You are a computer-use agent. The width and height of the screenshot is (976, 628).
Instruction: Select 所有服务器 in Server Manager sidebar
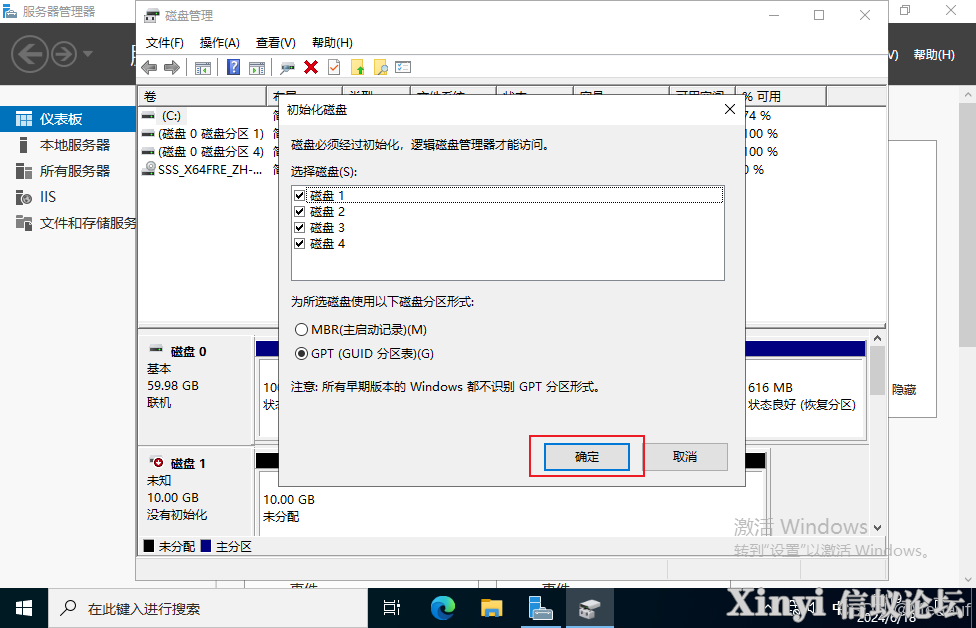point(68,171)
